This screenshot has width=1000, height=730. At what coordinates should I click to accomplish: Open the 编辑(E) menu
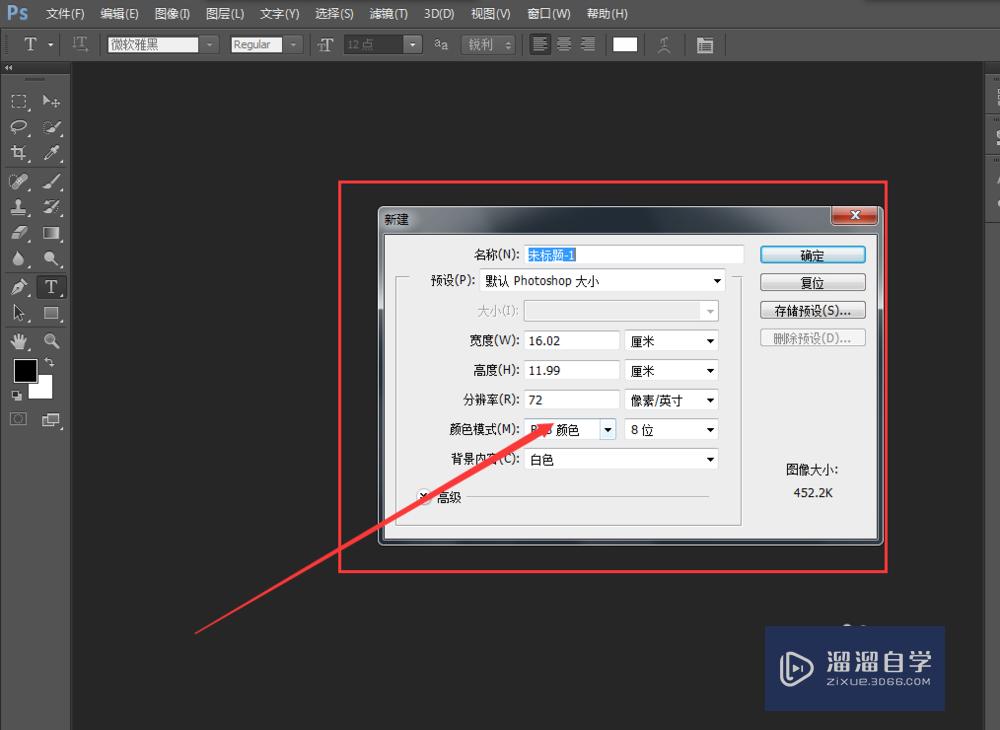[119, 13]
